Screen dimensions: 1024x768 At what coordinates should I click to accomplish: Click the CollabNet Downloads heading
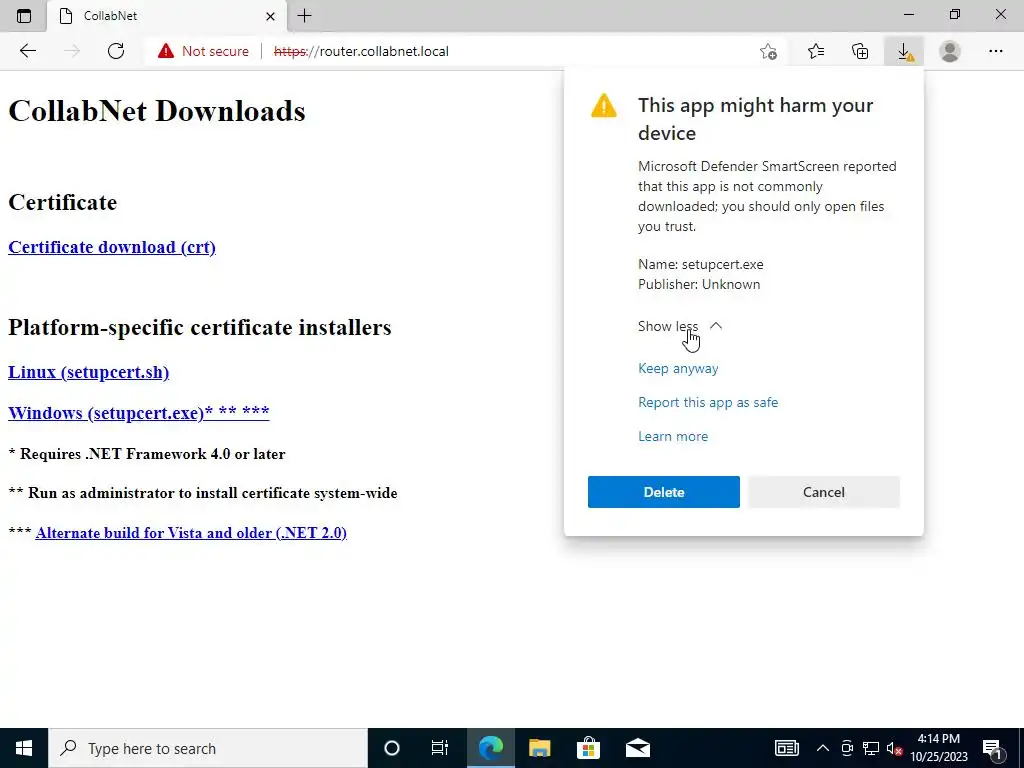coord(157,111)
